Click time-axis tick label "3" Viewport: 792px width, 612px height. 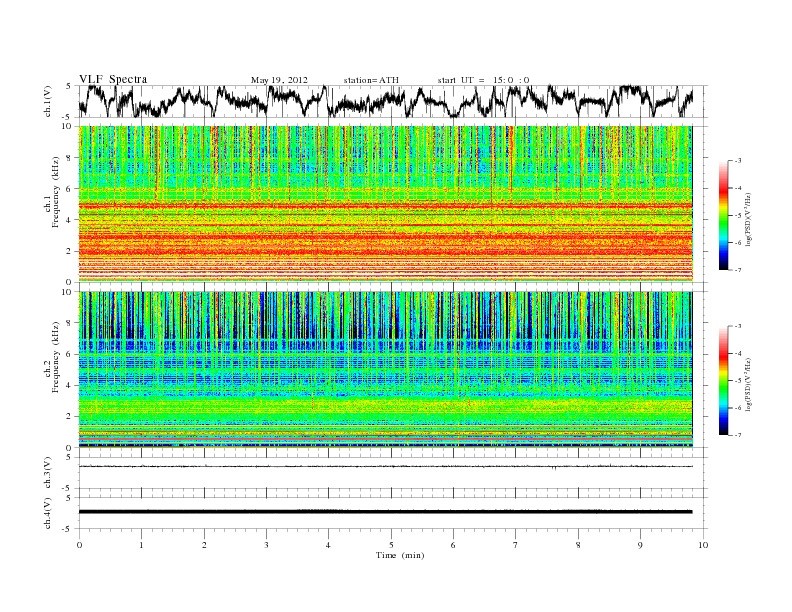(266, 545)
